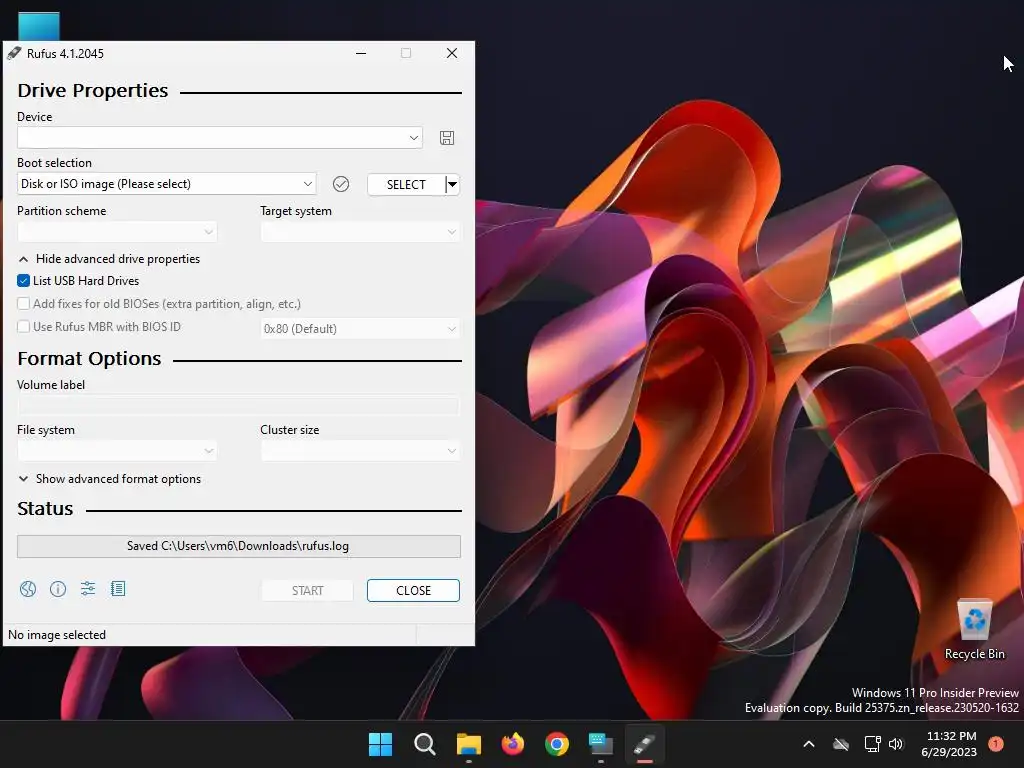Open the notification bell badge
1024x768 pixels.
click(x=995, y=744)
